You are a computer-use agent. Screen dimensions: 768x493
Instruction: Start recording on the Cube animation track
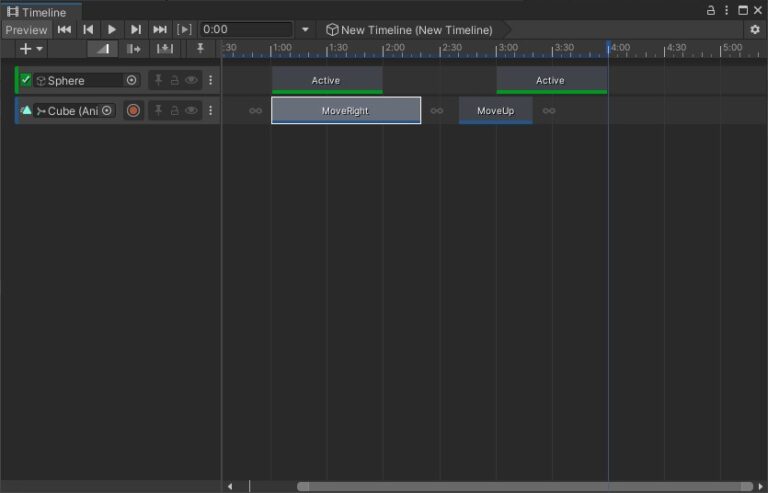(133, 110)
